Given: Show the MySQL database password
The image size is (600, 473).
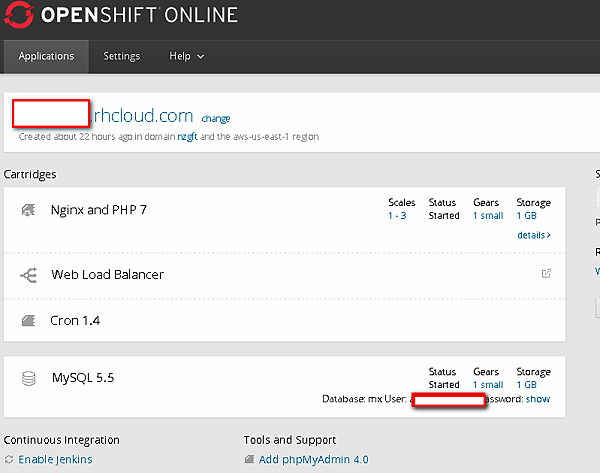Looking at the screenshot, I should point(538,399).
